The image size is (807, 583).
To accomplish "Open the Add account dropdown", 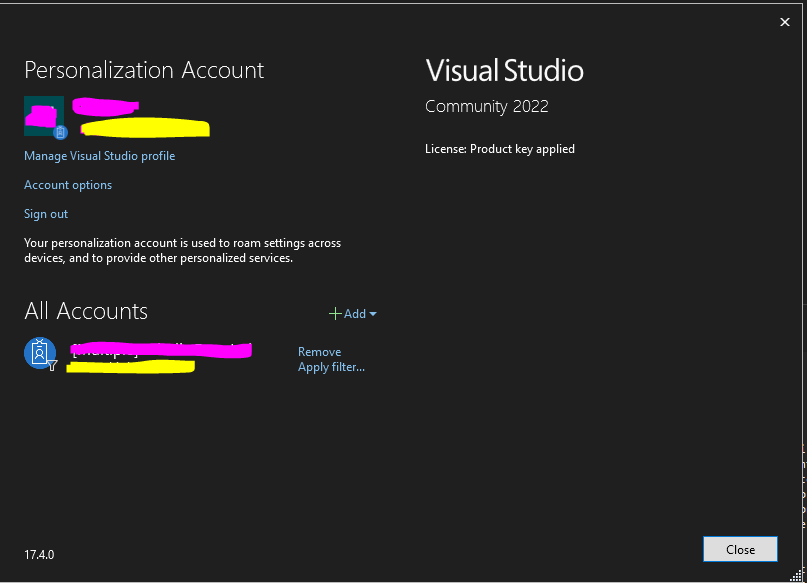I will (352, 313).
